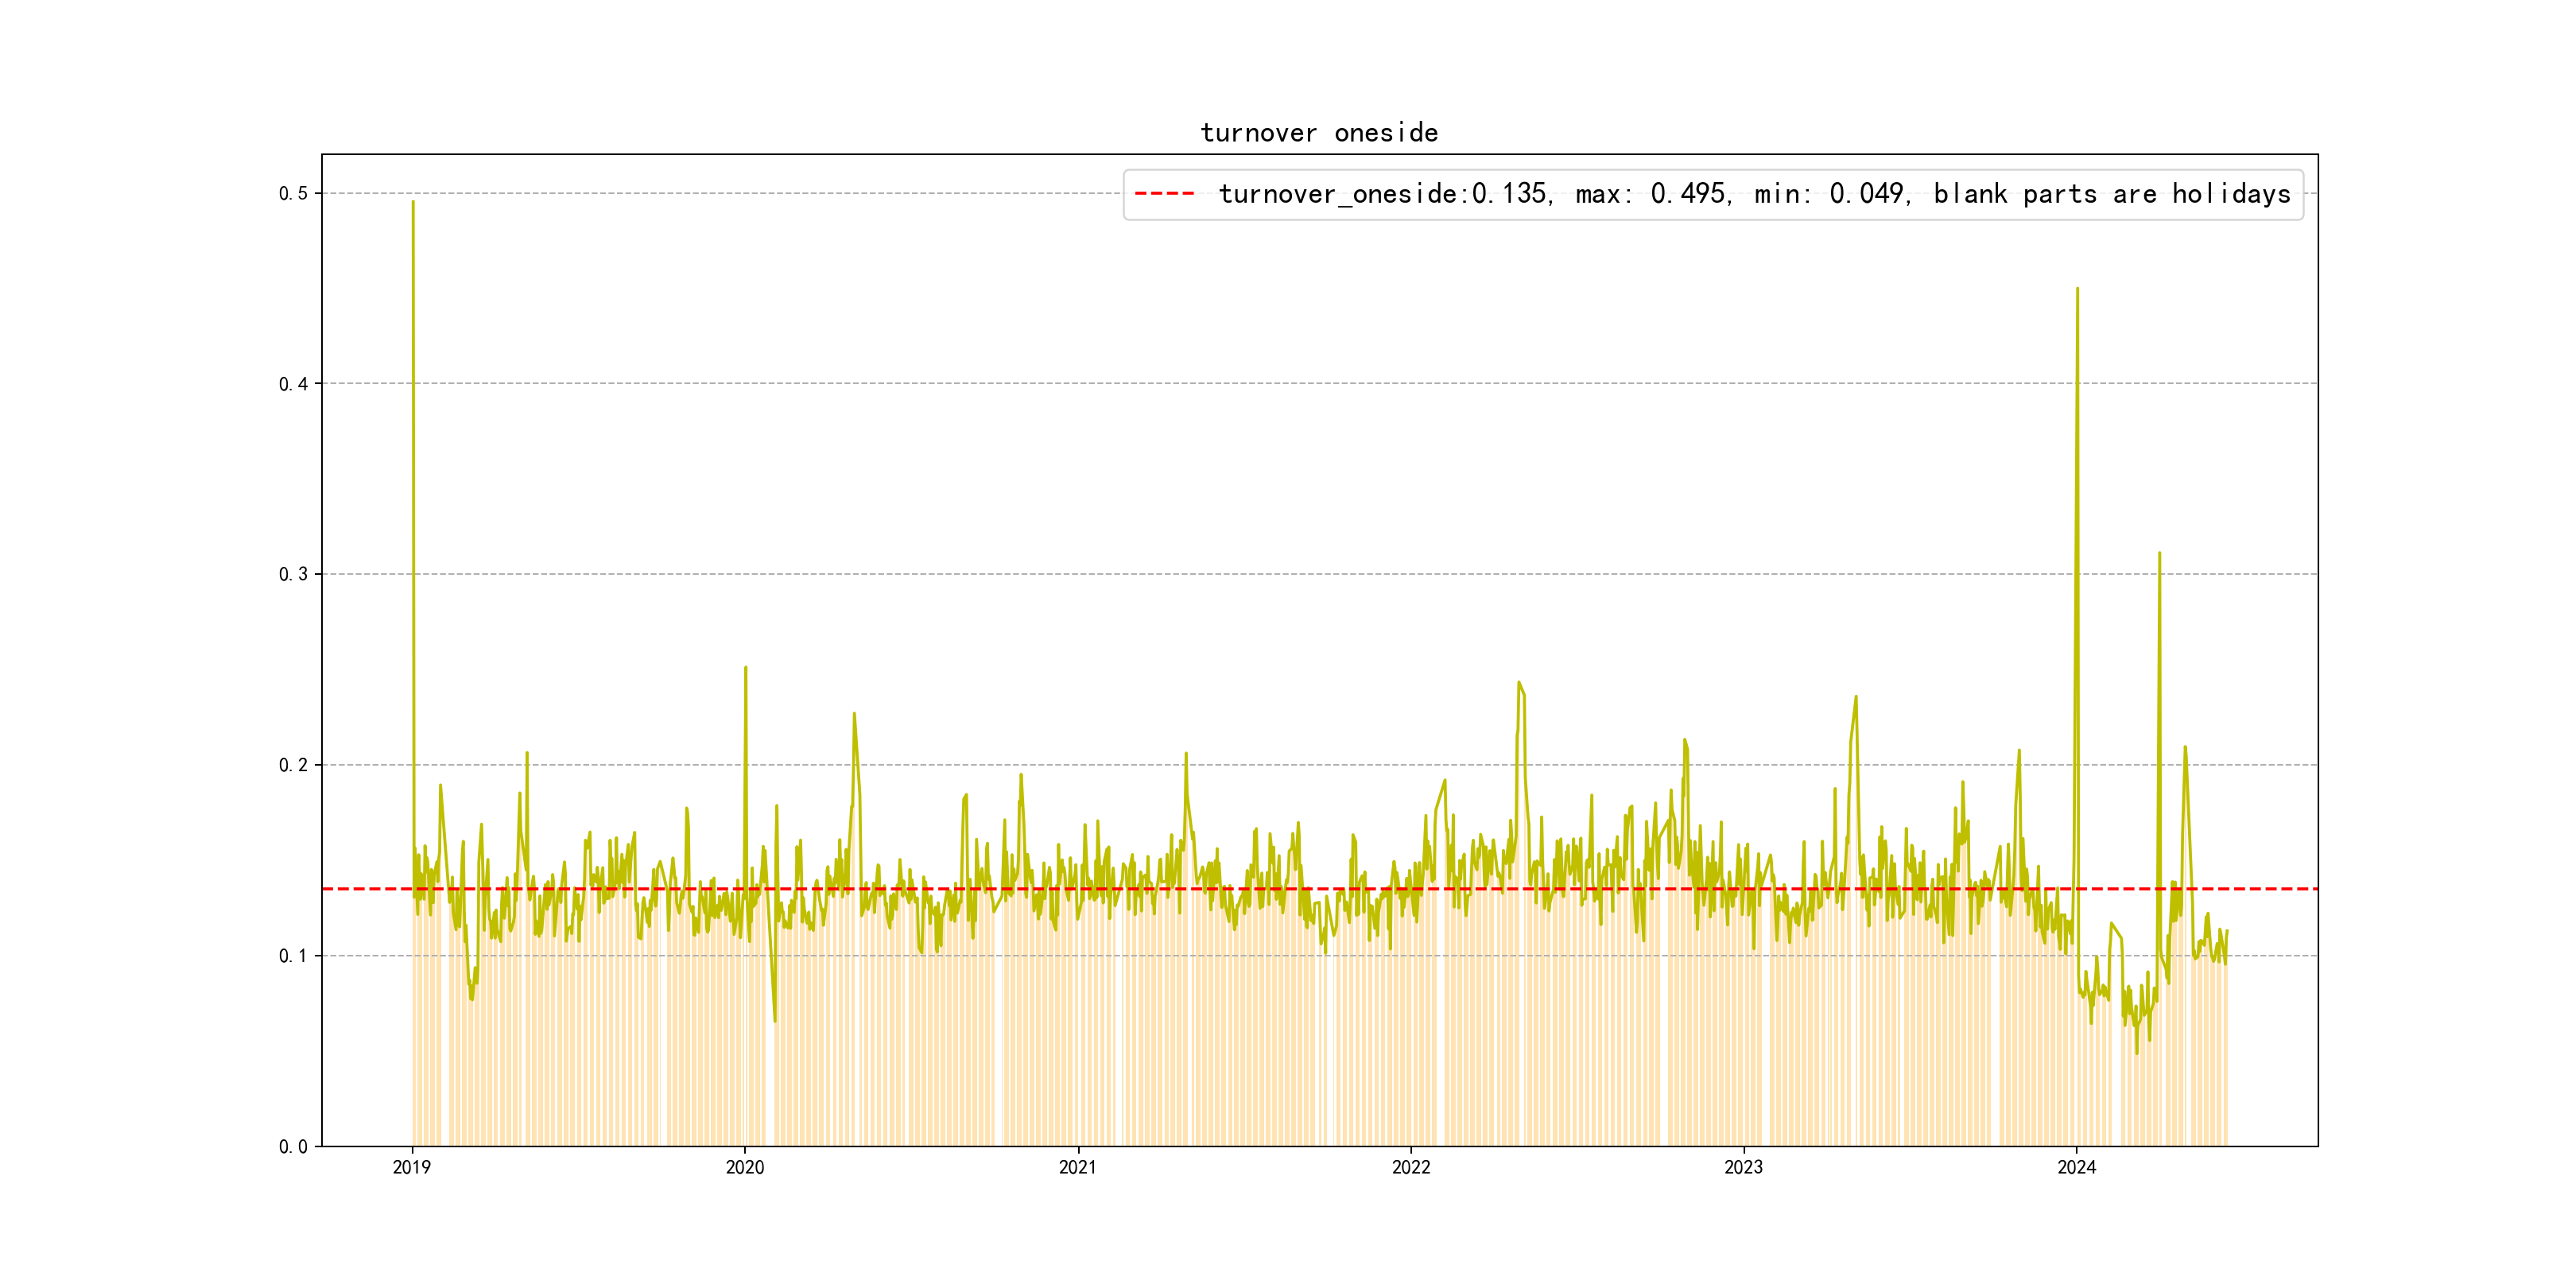The width and height of the screenshot is (2576, 1288).
Task: Click the 2022 x-axis label
Action: 1410,1167
